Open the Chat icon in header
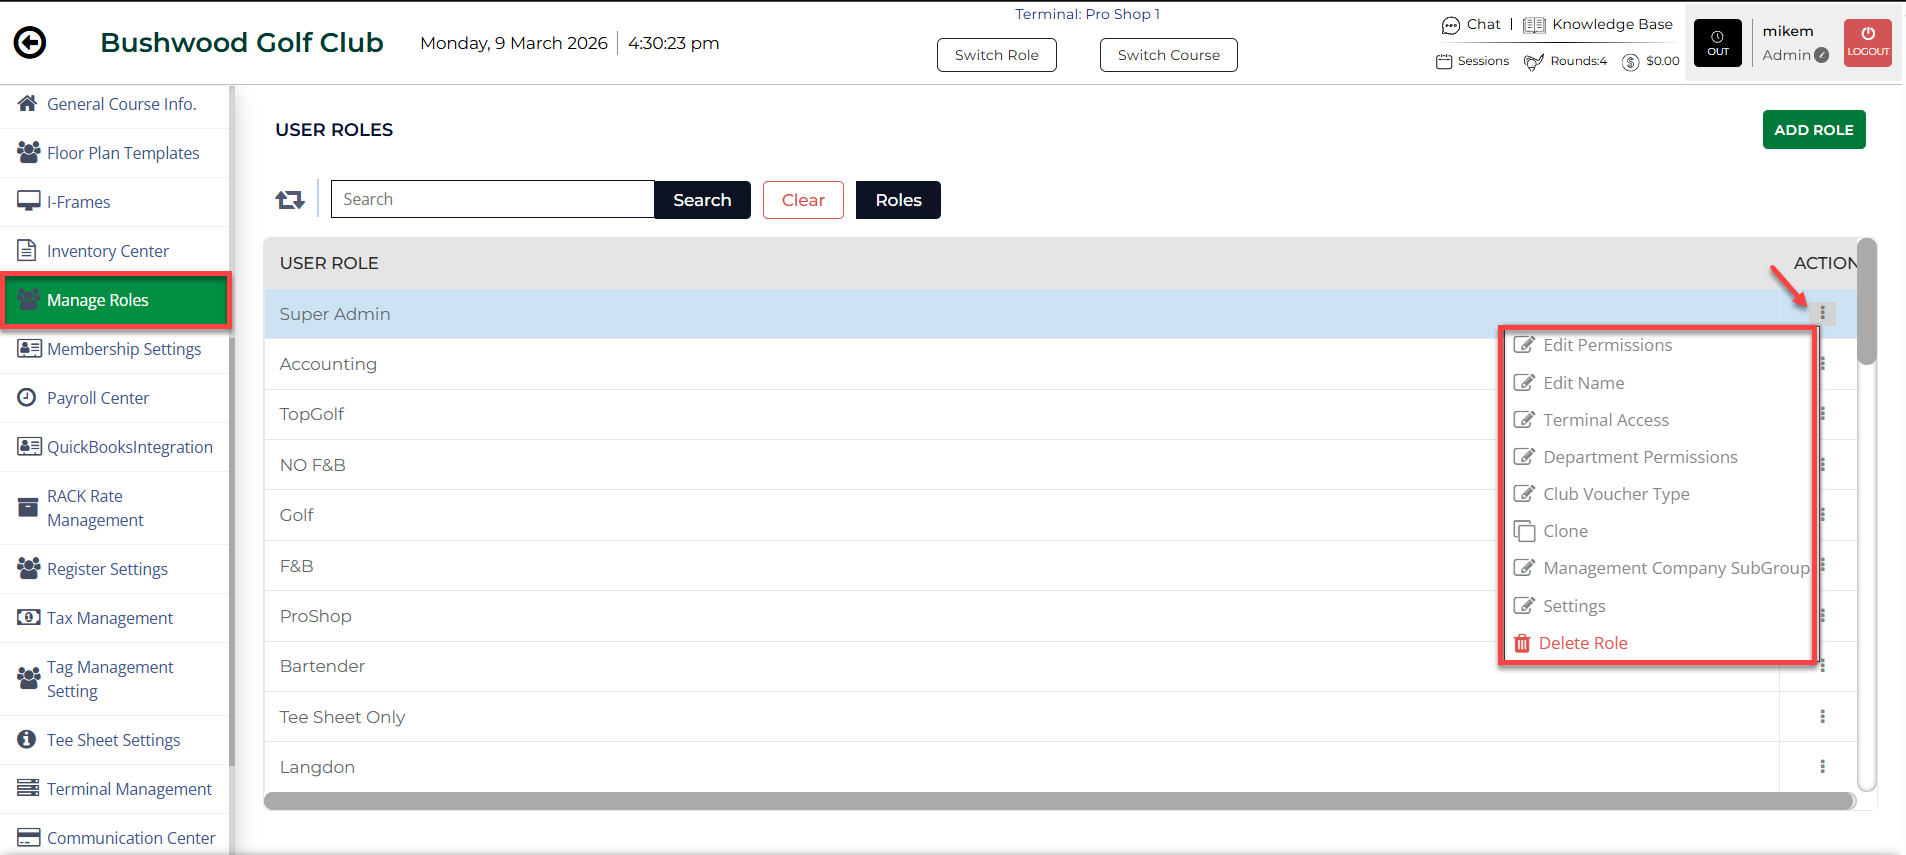Screen dimensions: 1906x855 (1450, 25)
